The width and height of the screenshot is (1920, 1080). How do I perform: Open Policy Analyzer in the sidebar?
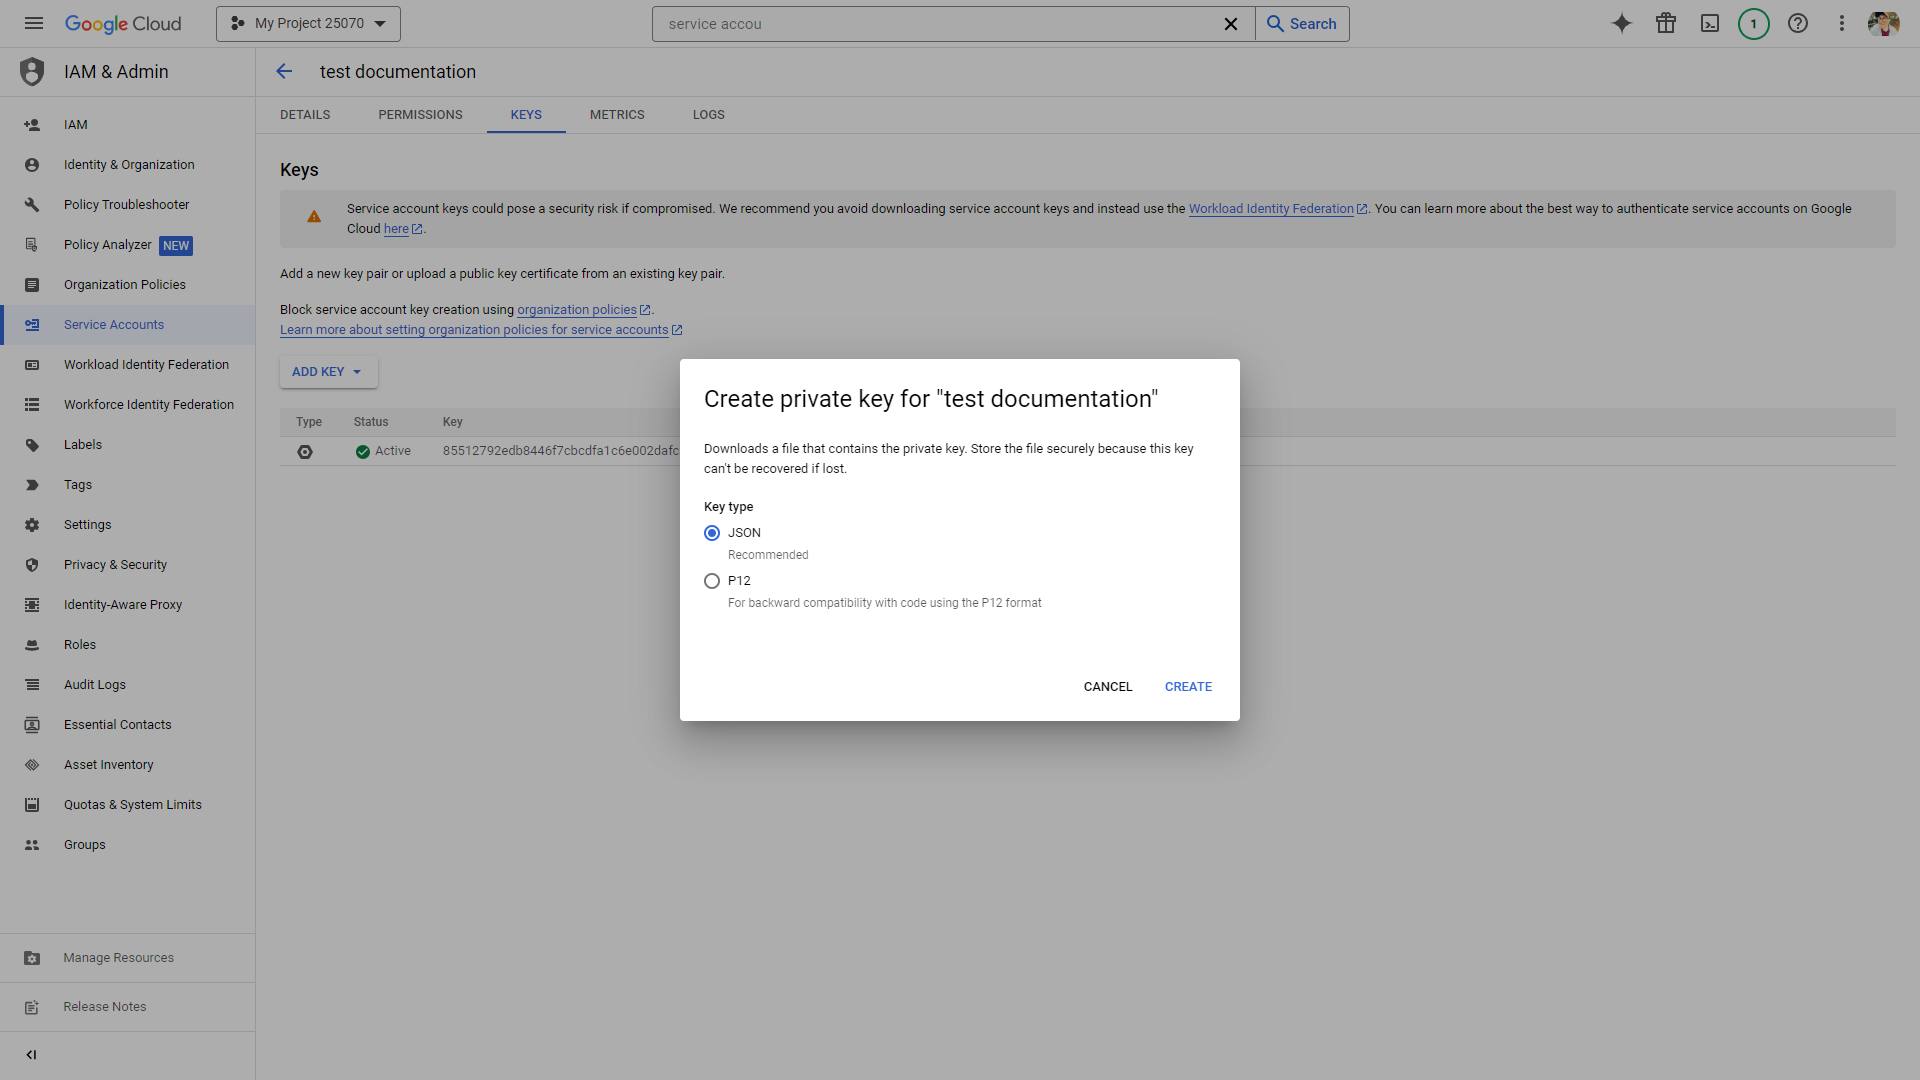tap(128, 245)
